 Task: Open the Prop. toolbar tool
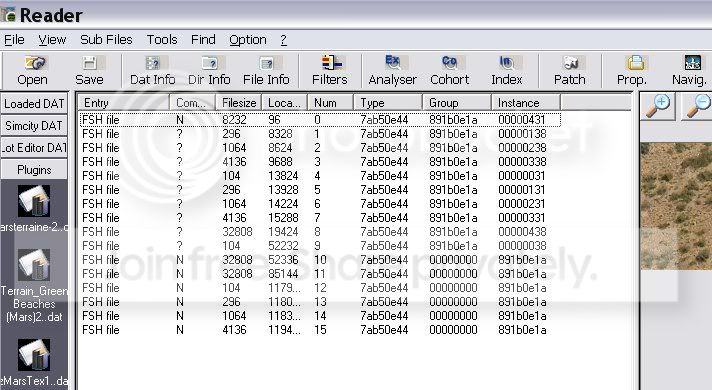(632, 71)
